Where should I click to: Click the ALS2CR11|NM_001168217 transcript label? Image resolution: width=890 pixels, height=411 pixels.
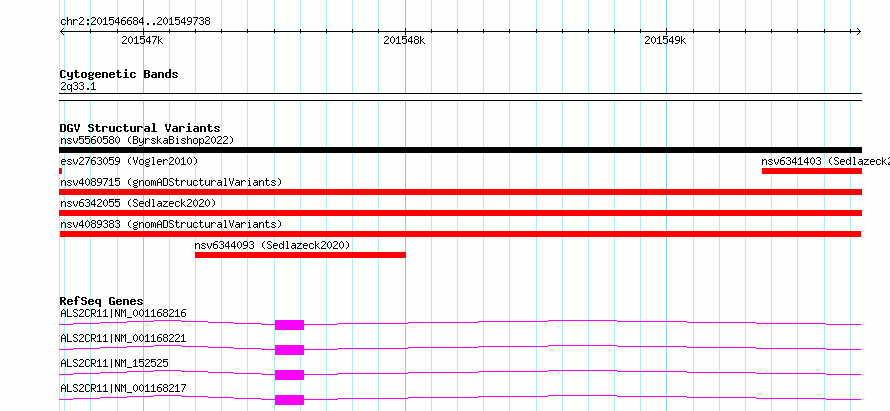(123, 388)
